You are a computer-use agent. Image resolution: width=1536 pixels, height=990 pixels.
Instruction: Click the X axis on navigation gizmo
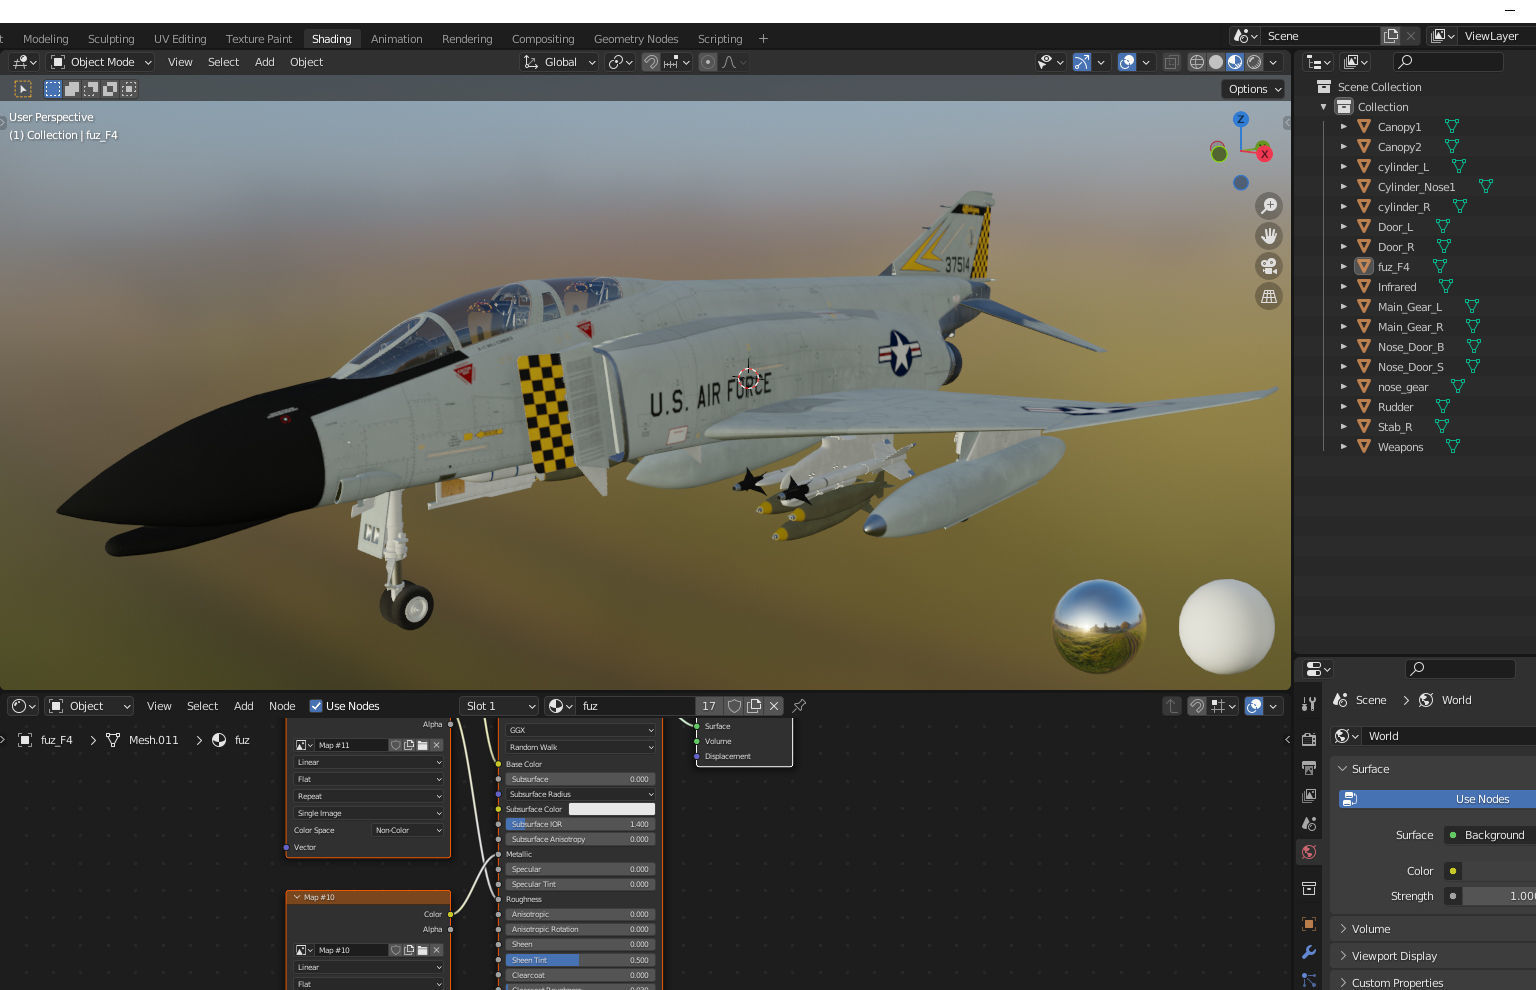coord(1264,153)
